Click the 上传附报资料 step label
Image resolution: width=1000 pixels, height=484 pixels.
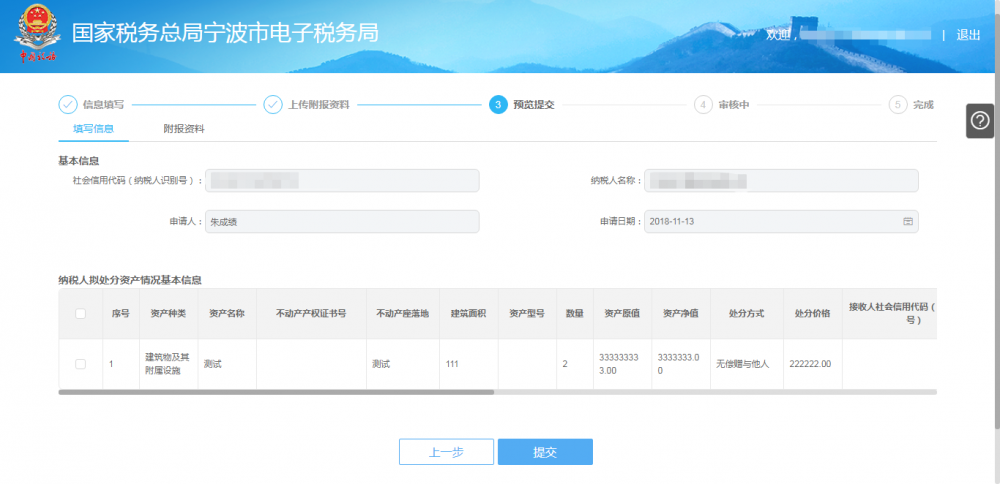coord(319,105)
